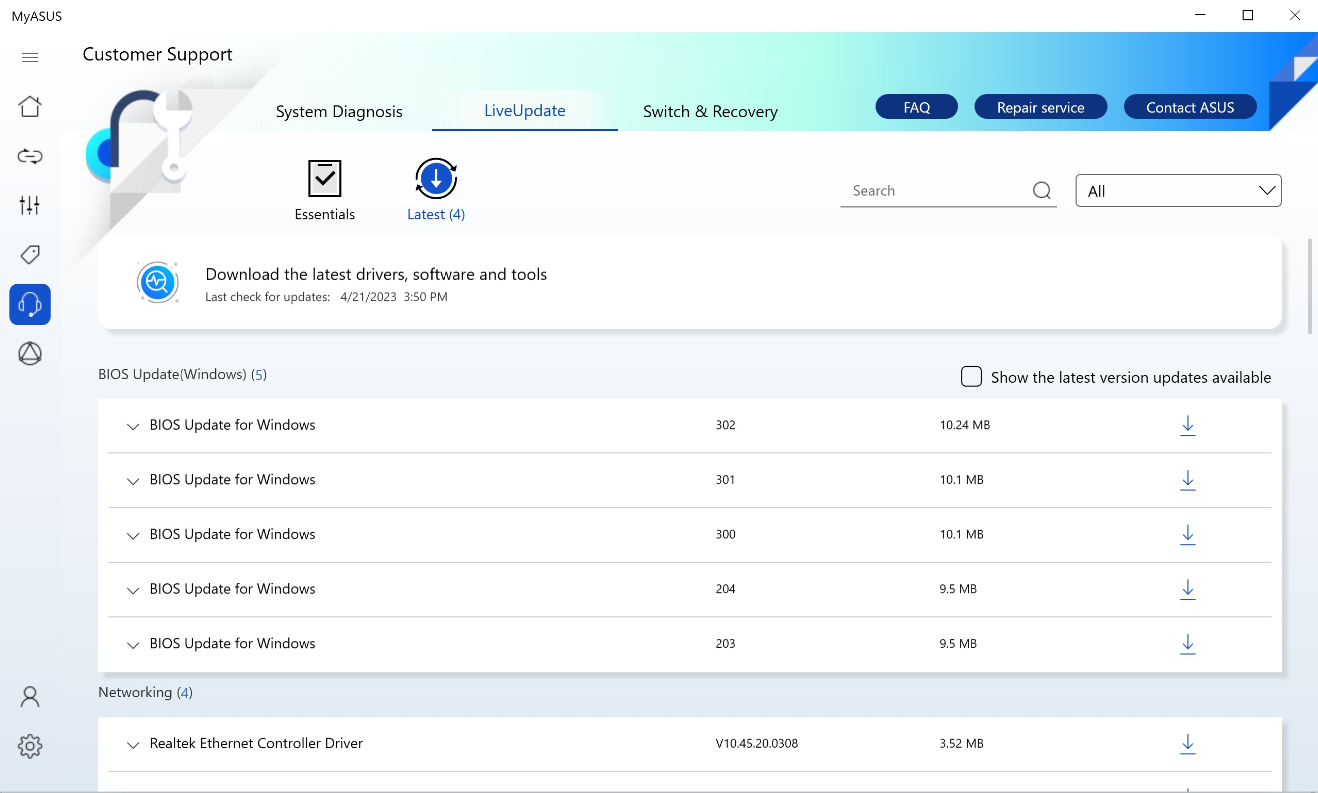Click the vertical scrollbar thumb
The height and width of the screenshot is (793, 1318).
point(1311,285)
